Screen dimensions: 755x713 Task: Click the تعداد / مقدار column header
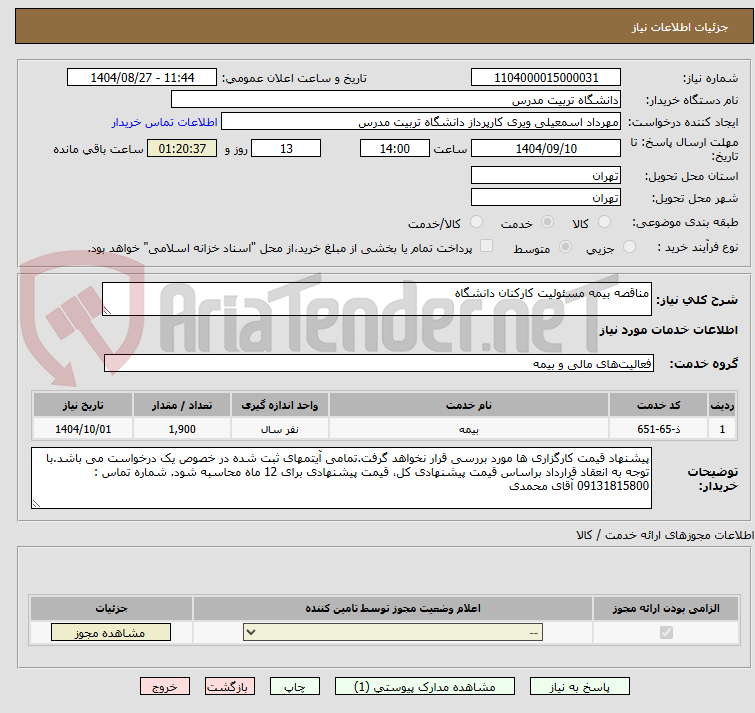(x=182, y=405)
